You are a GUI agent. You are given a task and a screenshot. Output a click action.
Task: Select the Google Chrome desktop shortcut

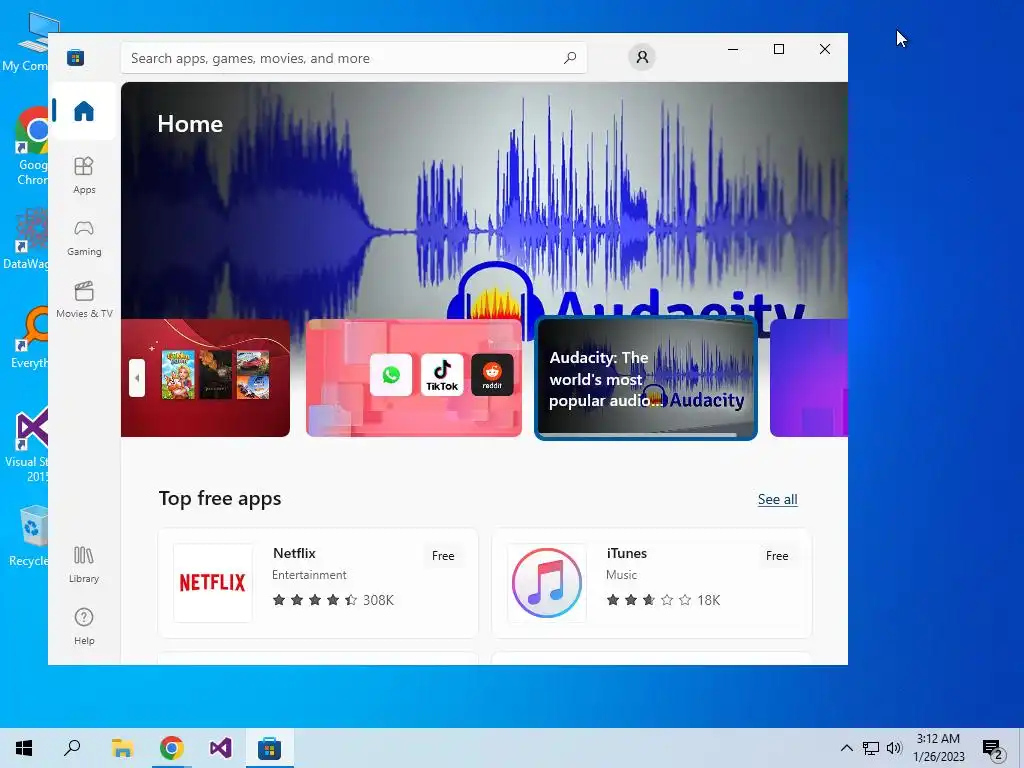tap(31, 146)
